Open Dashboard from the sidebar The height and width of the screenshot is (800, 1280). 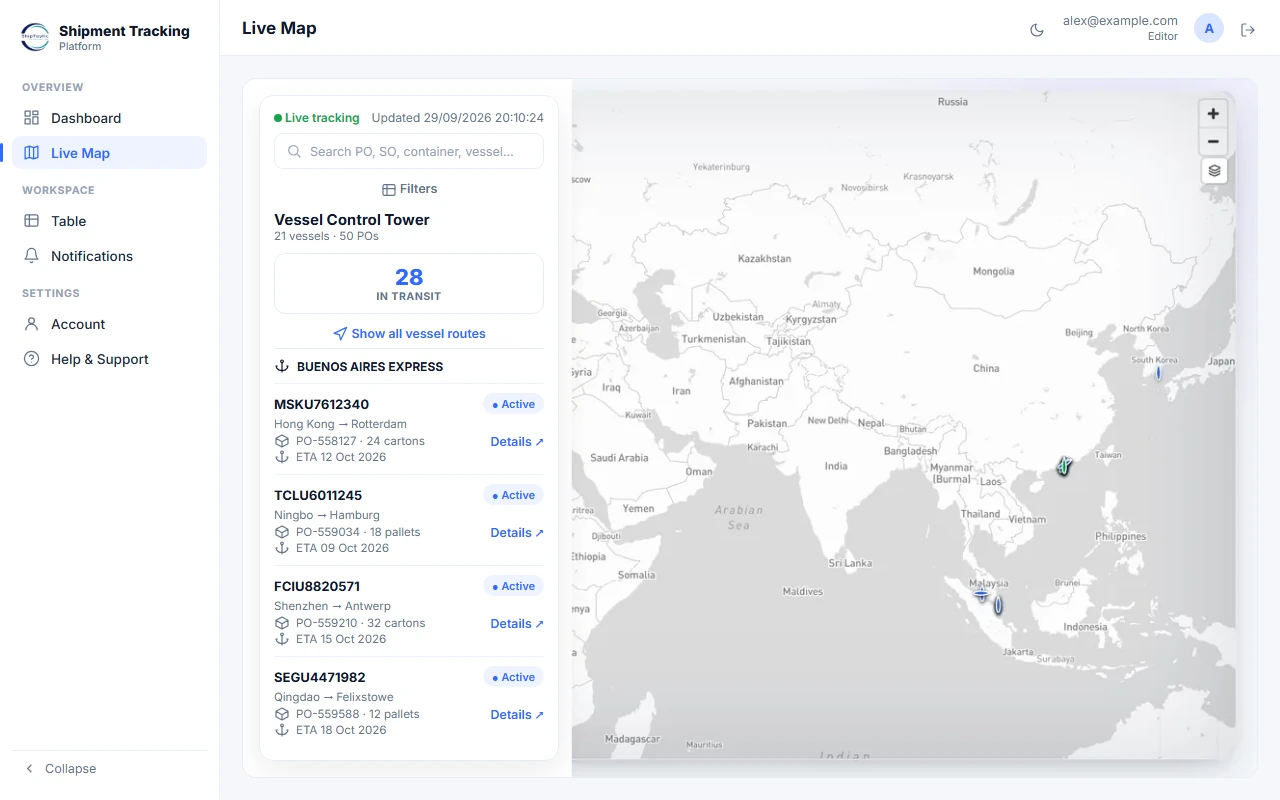[x=109, y=118]
